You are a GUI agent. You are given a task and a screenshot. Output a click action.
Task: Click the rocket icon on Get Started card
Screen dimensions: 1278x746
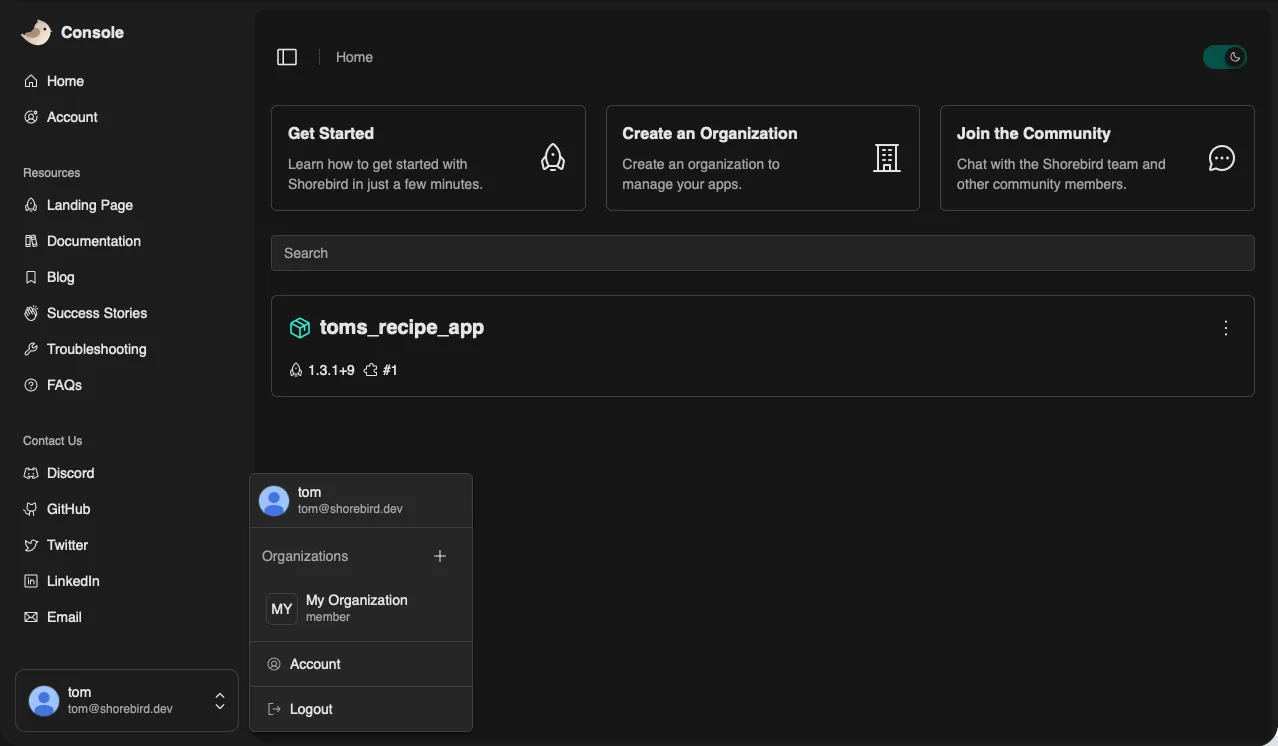coord(553,157)
